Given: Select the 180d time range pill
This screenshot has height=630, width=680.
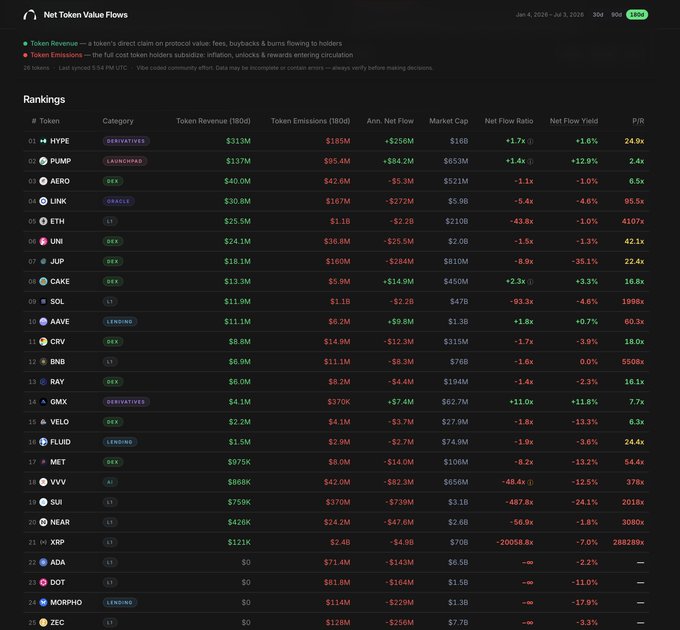Looking at the screenshot, I should click(637, 15).
